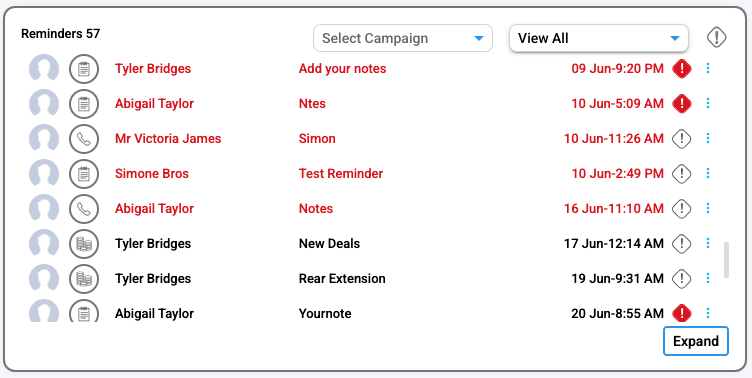The width and height of the screenshot is (752, 378).
Task: Click Abigail Taylor name in Yournote row
Action: tap(154, 314)
